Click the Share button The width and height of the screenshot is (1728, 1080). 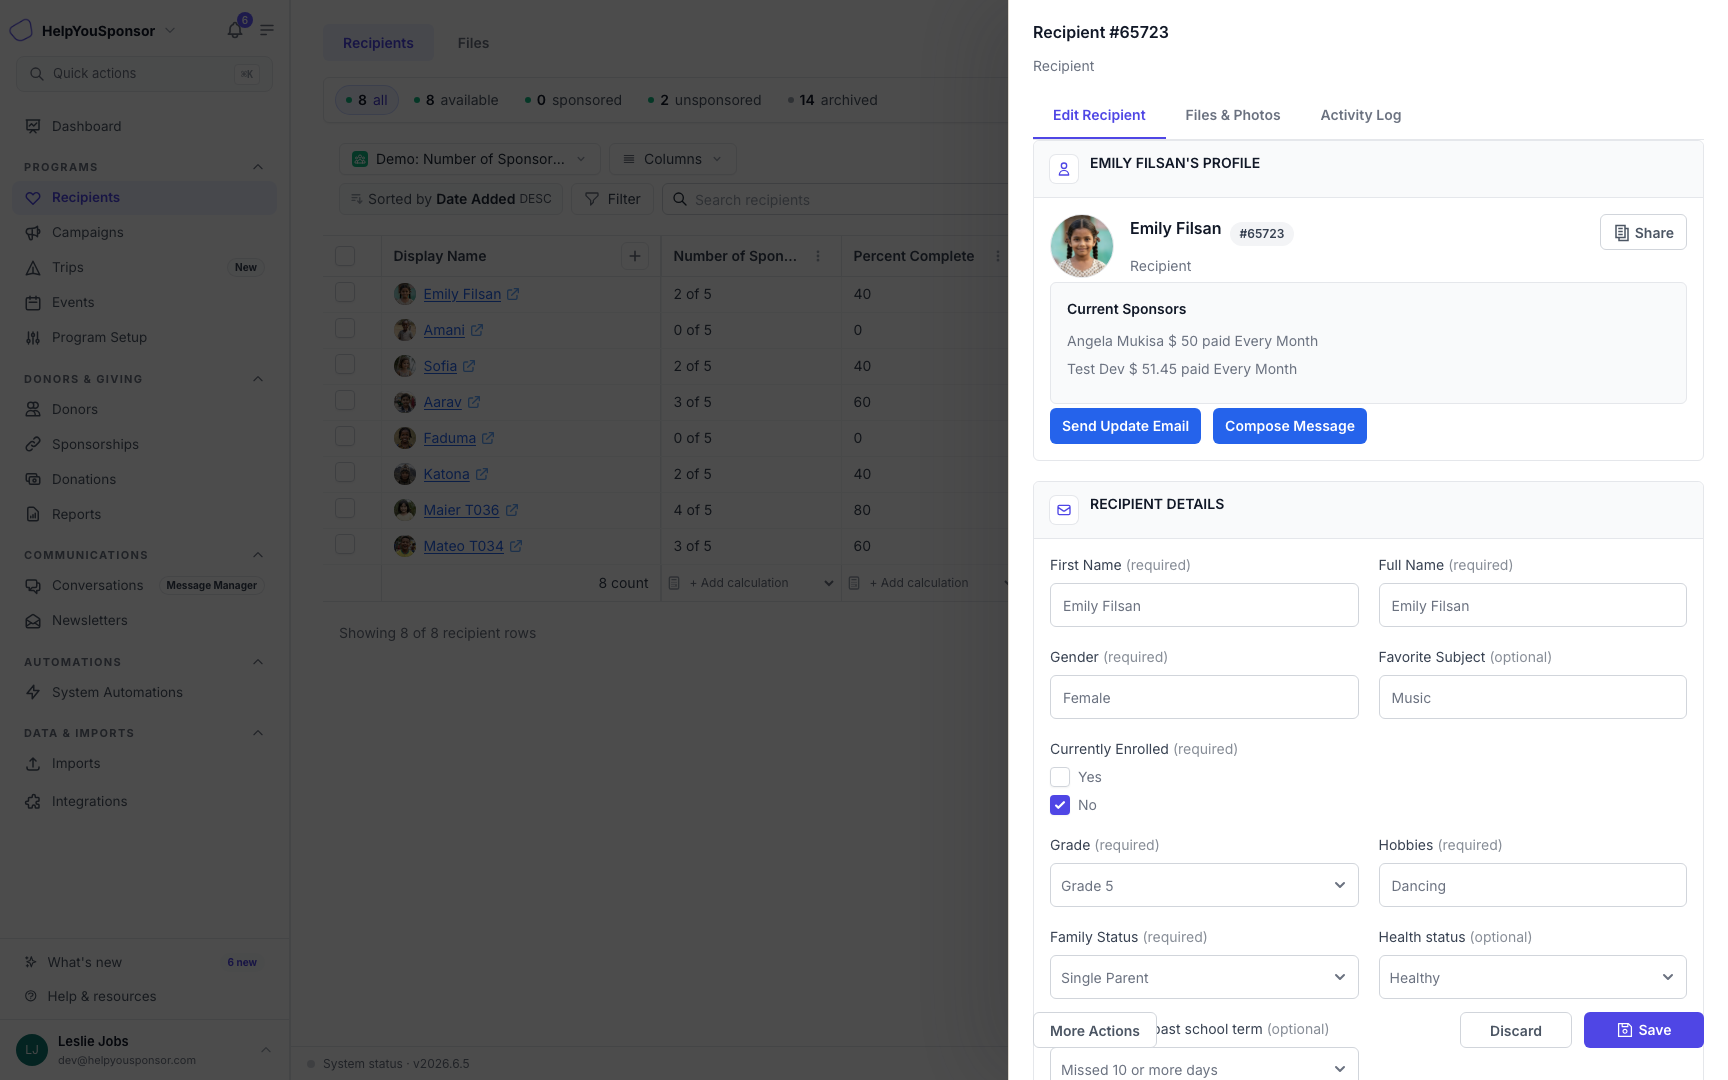pos(1643,232)
